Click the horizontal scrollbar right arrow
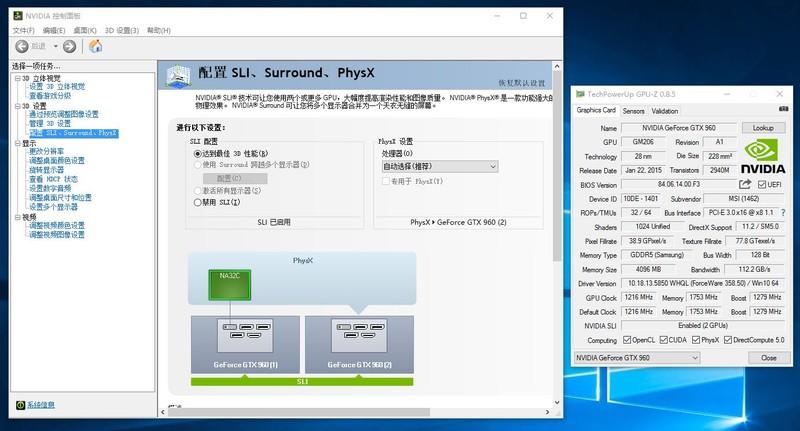800x431 pixels. [x=547, y=412]
